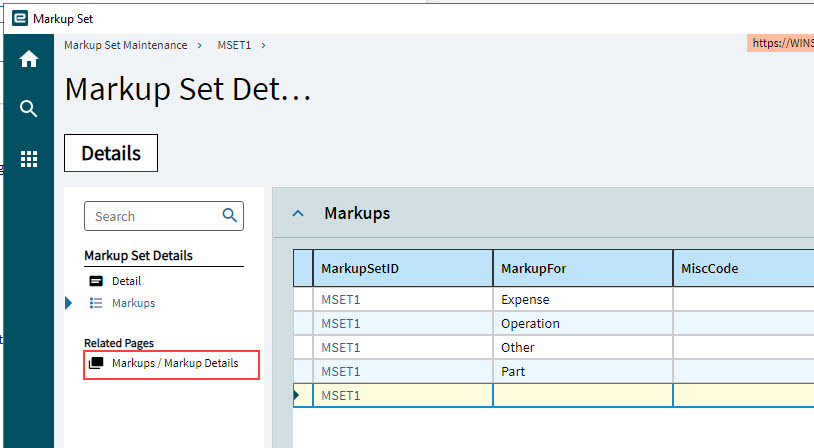Viewport: 814px width, 448px height.
Task: Click the breadcrumb arrow after Markup Set Maintenance
Action: pos(200,46)
